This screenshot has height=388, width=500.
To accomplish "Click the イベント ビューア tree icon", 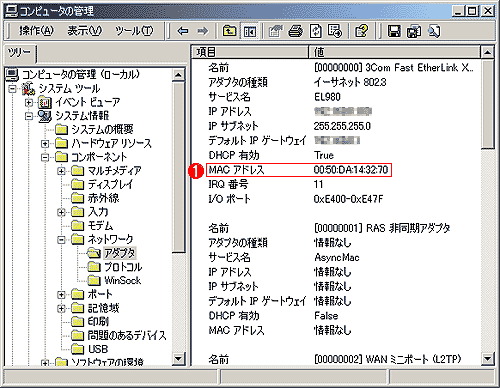I will coord(45,102).
